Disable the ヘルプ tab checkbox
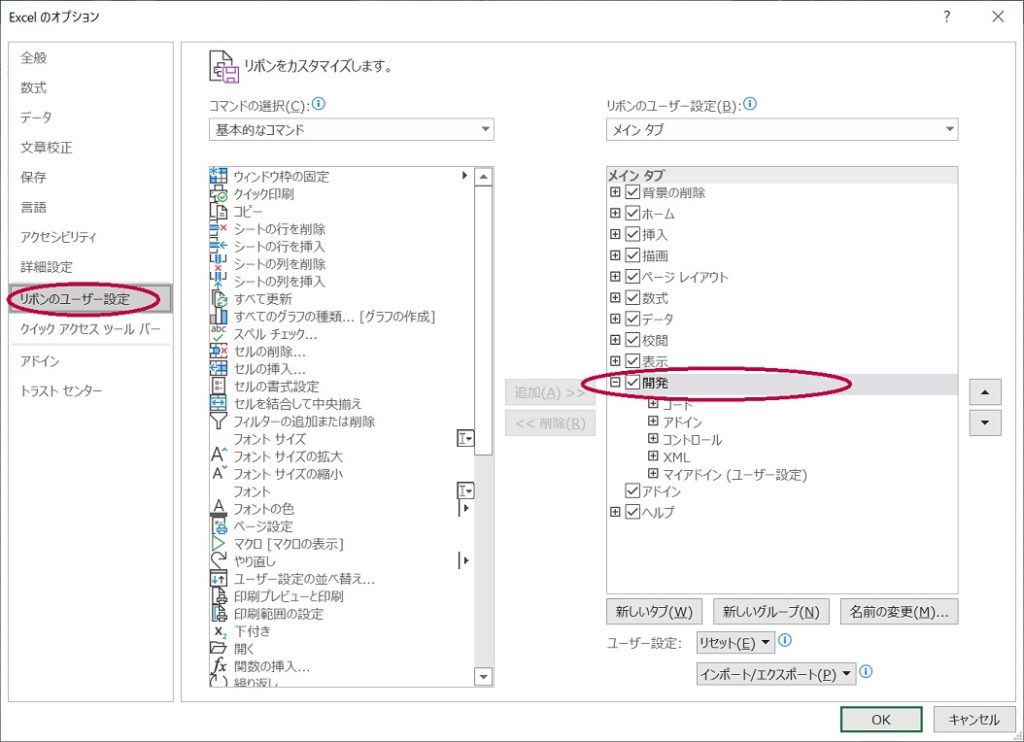The height and width of the screenshot is (742, 1024). pyautogui.click(x=633, y=512)
